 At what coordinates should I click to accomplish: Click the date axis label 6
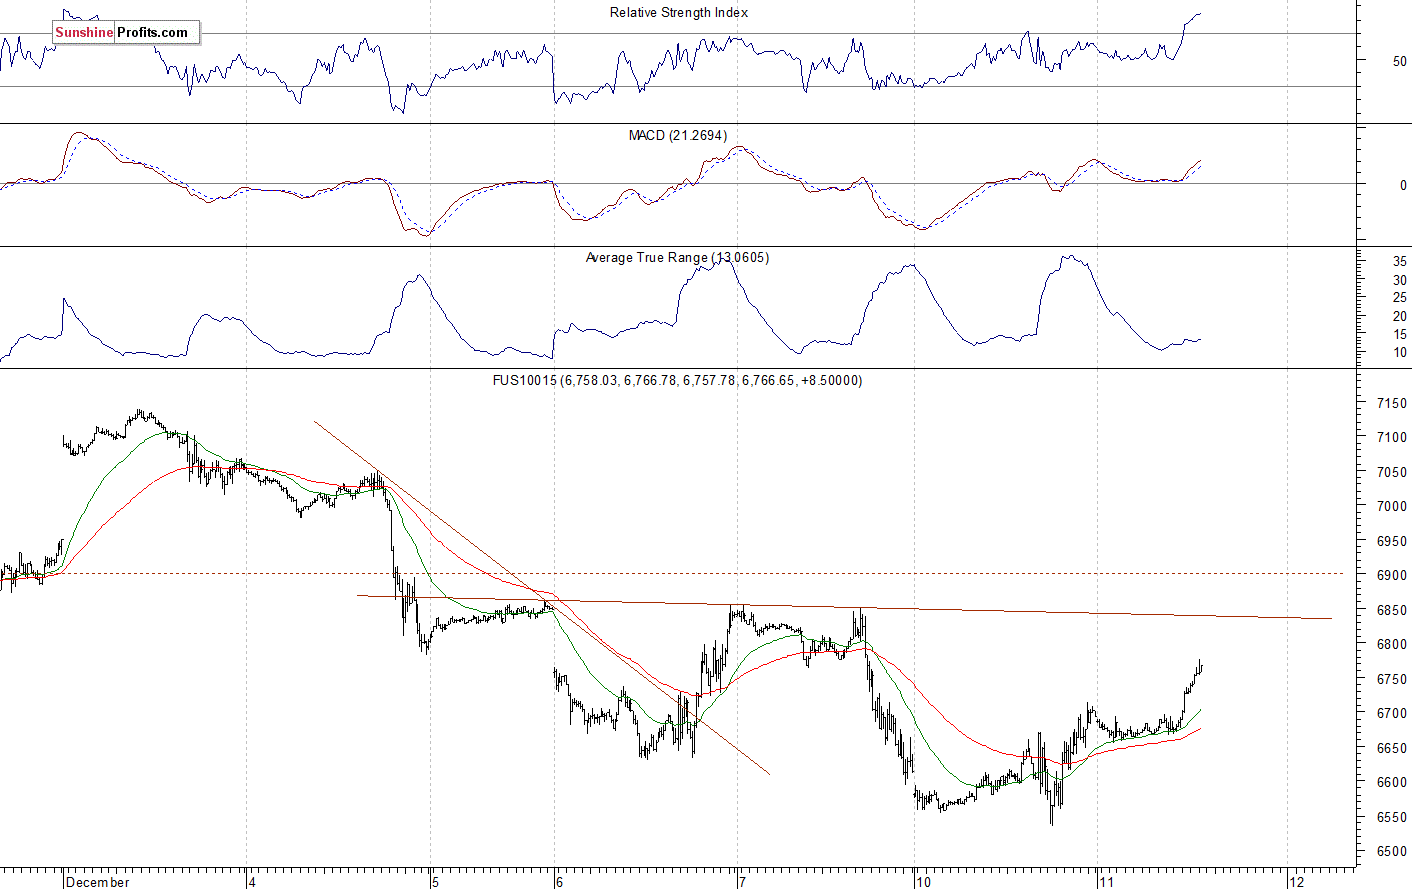pos(560,882)
